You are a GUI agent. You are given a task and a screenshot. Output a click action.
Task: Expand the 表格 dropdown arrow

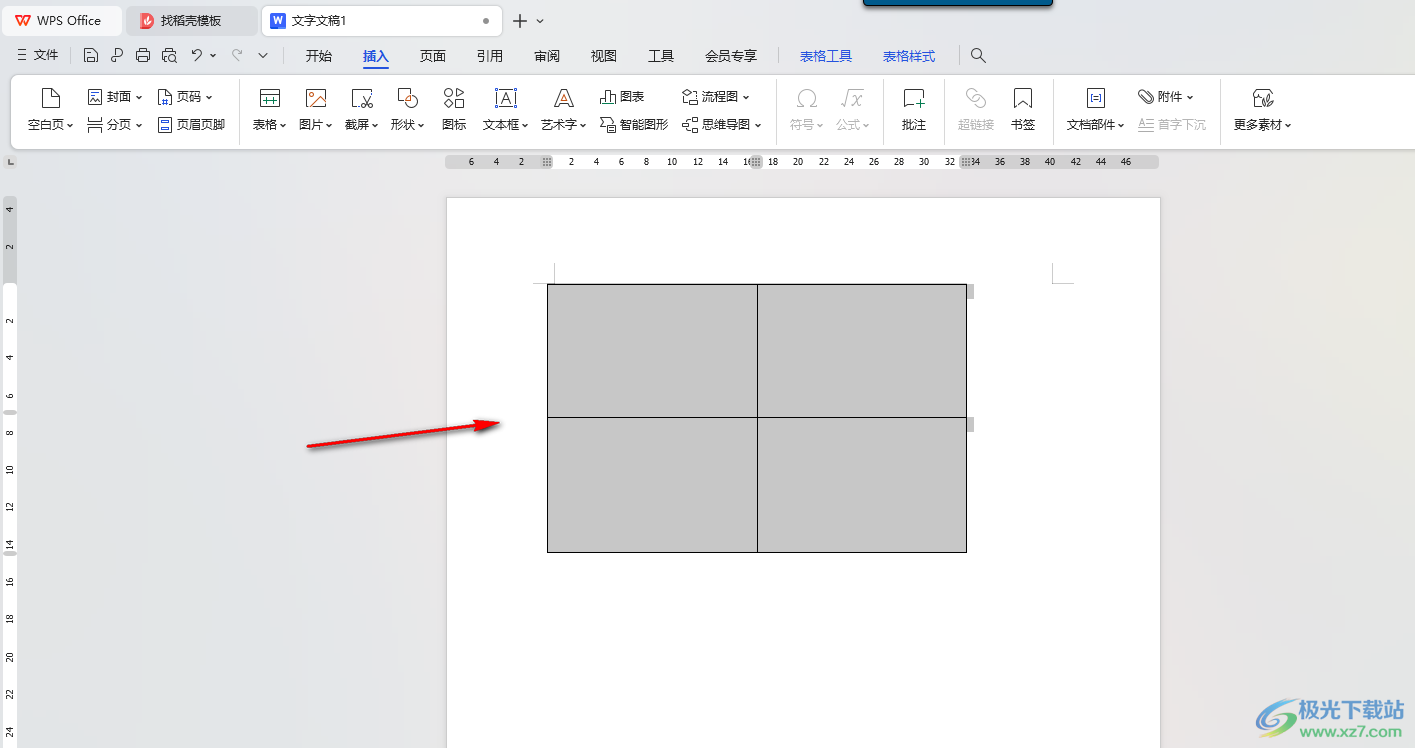pos(283,126)
